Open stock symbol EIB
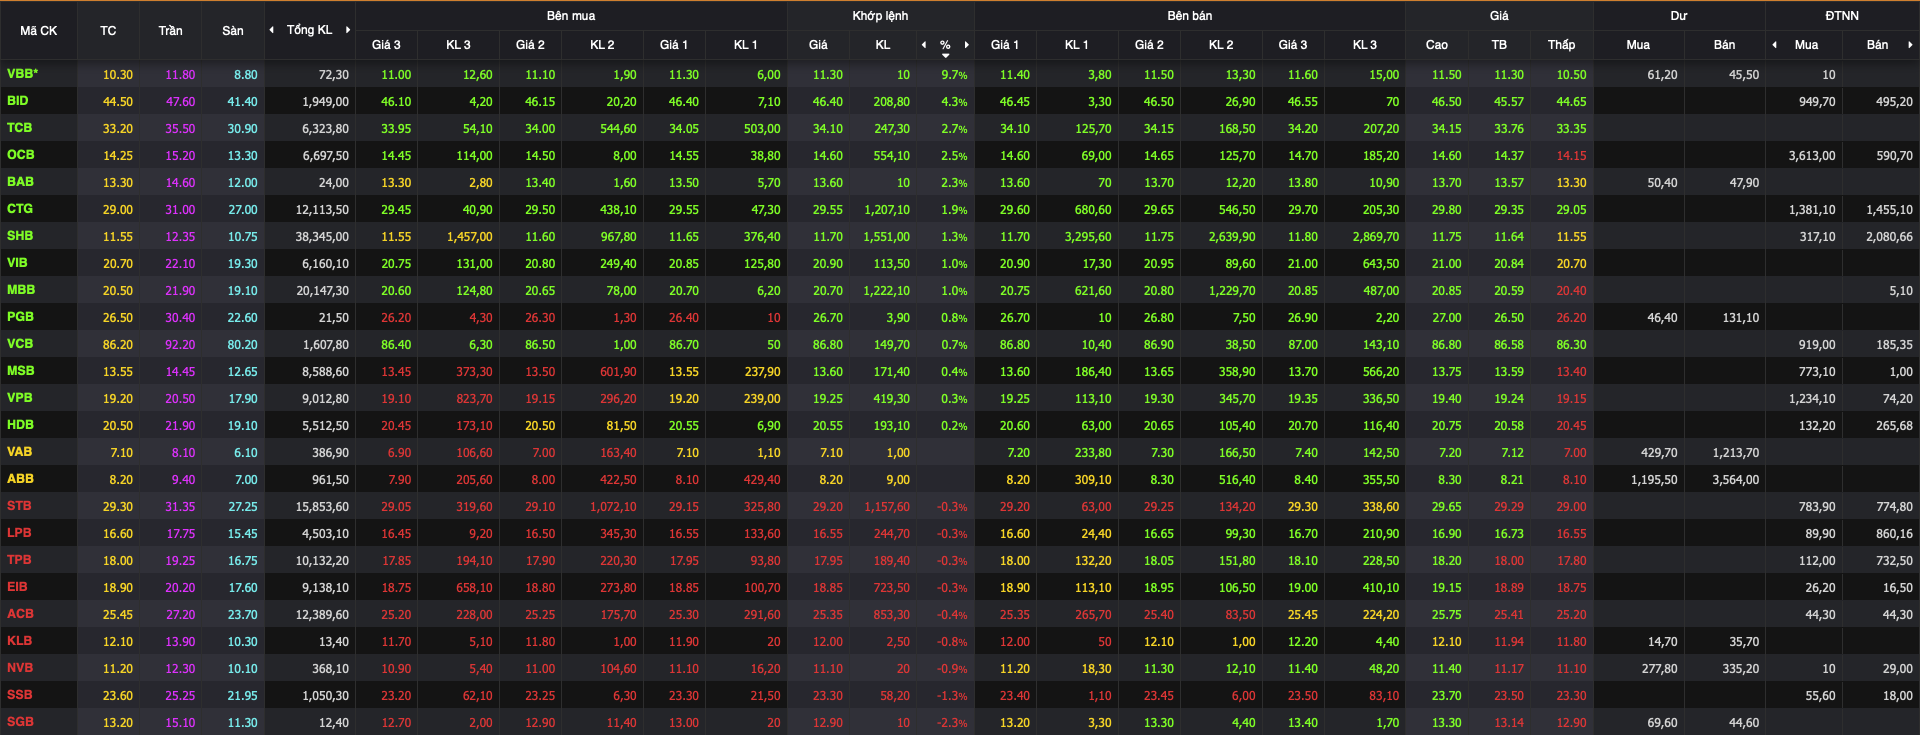1920x735 pixels. 18,587
